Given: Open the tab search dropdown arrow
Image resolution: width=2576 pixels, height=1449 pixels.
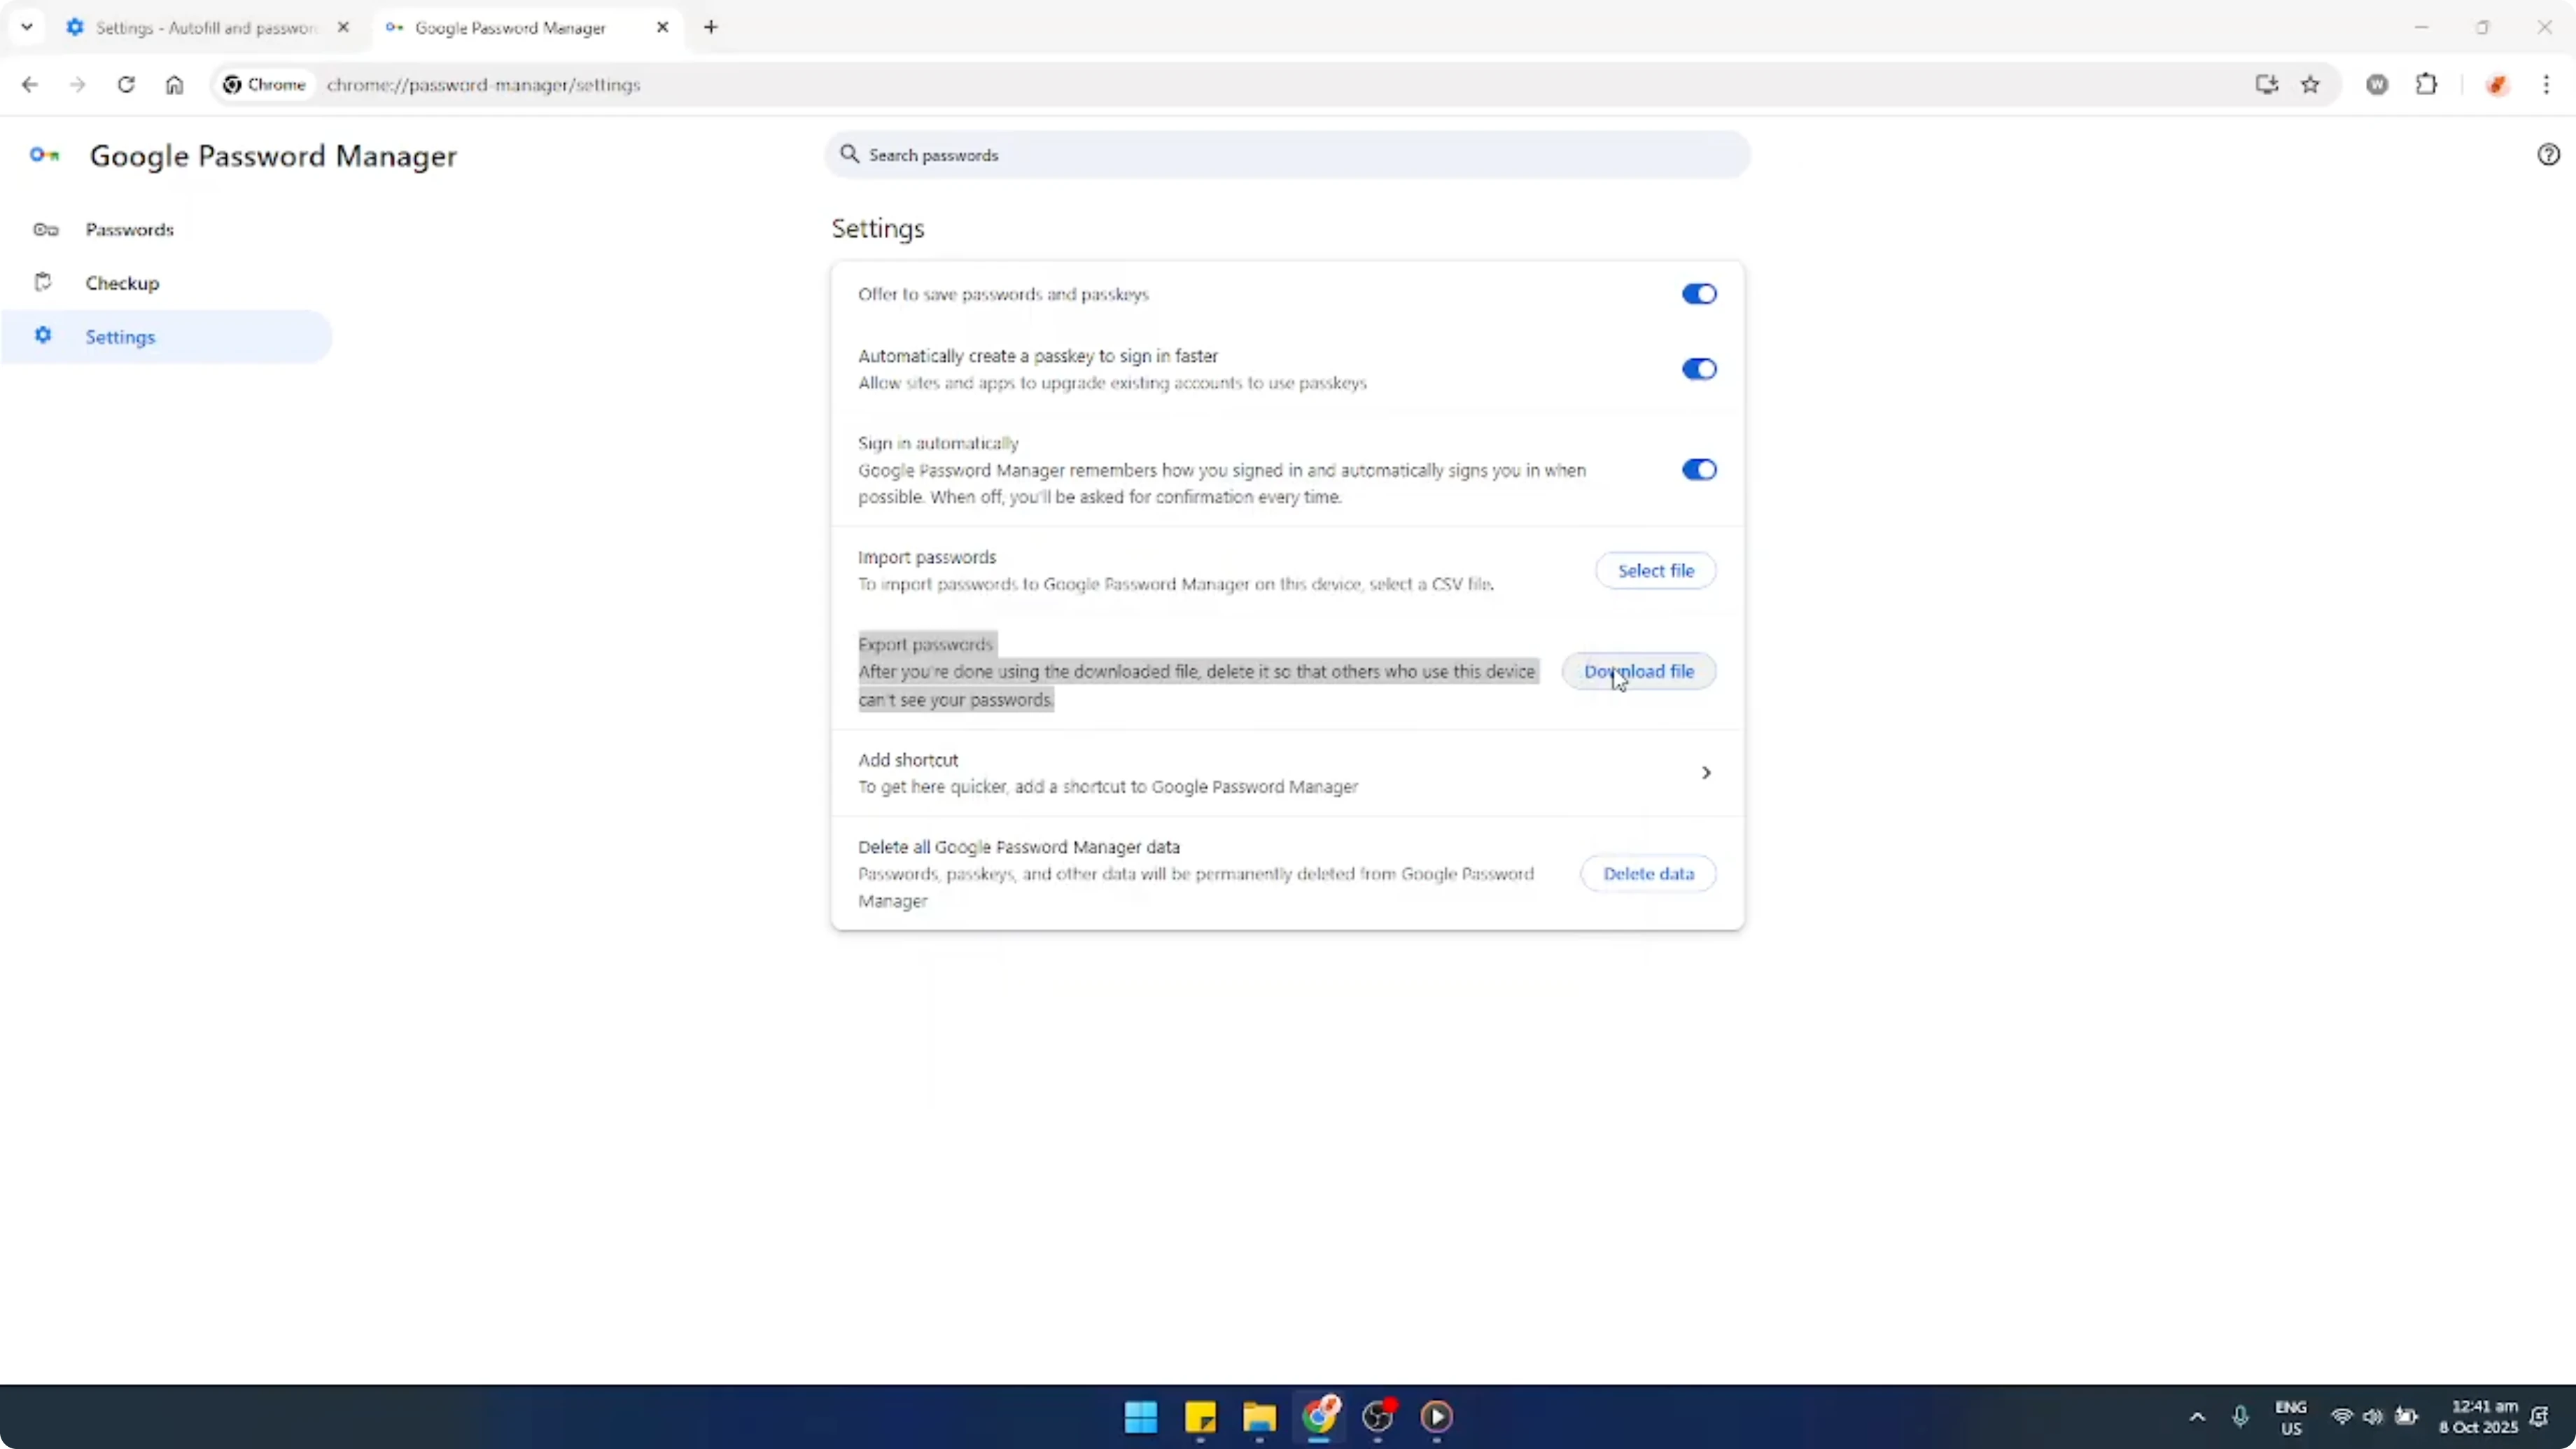Looking at the screenshot, I should pos(27,27).
